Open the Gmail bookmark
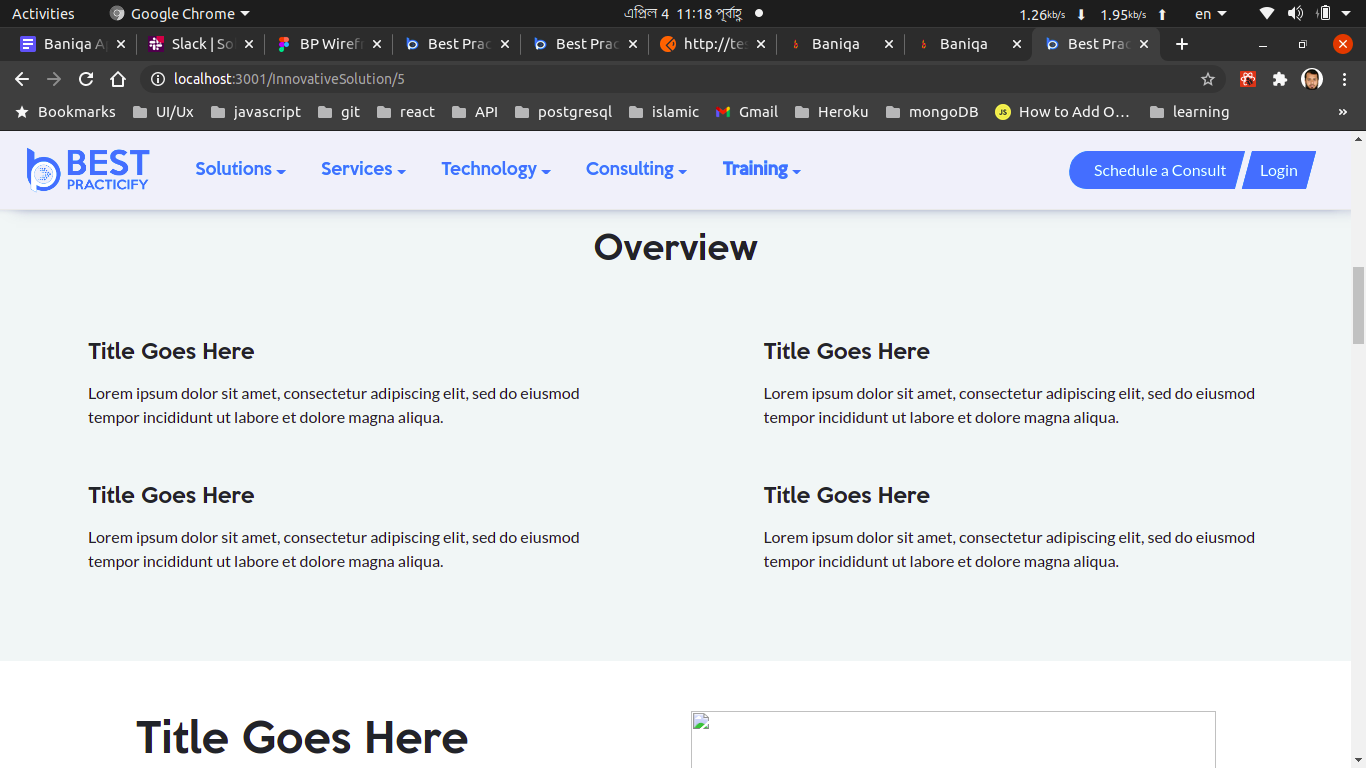 (747, 112)
